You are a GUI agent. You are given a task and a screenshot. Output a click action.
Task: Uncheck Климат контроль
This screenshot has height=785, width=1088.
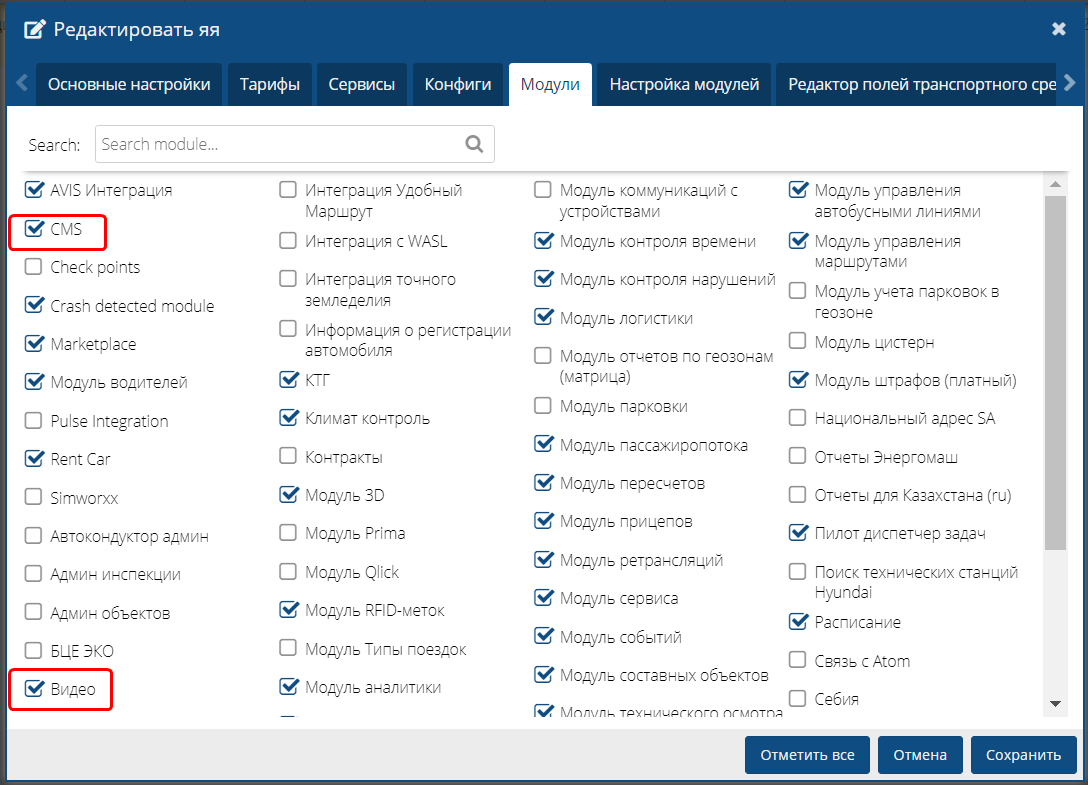(289, 418)
